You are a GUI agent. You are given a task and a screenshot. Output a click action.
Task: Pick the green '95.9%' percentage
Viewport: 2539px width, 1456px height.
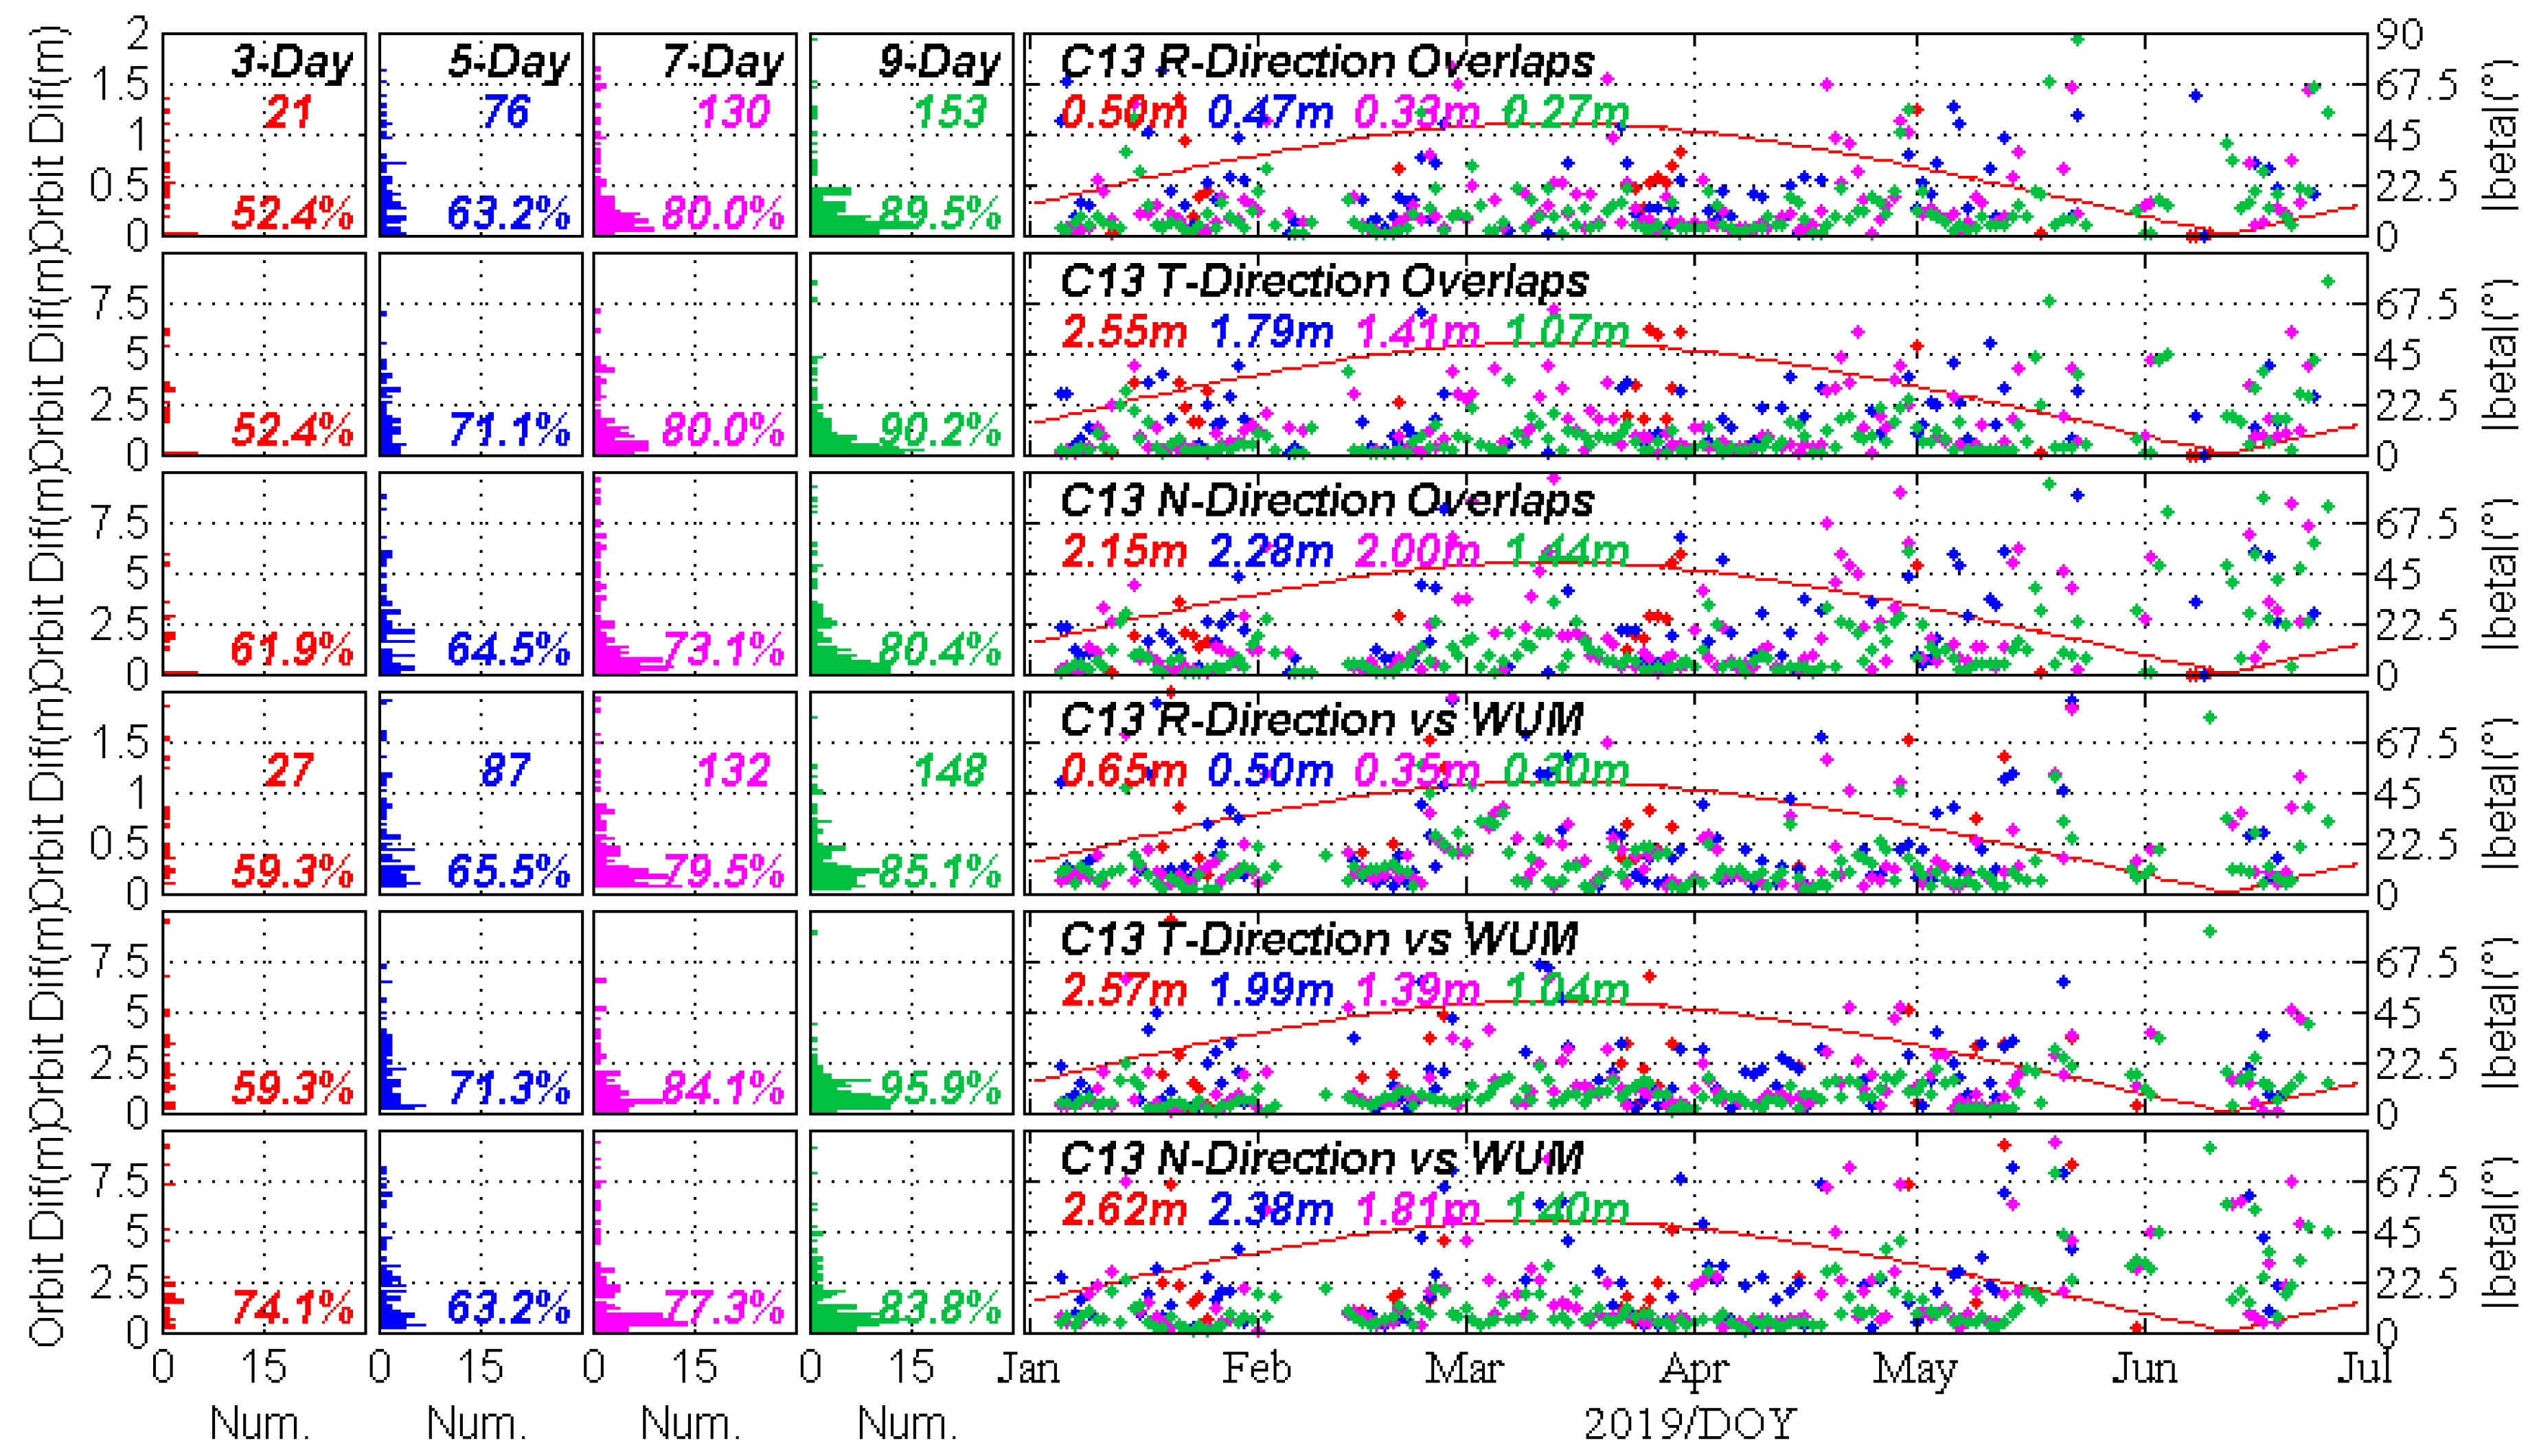click(940, 1088)
